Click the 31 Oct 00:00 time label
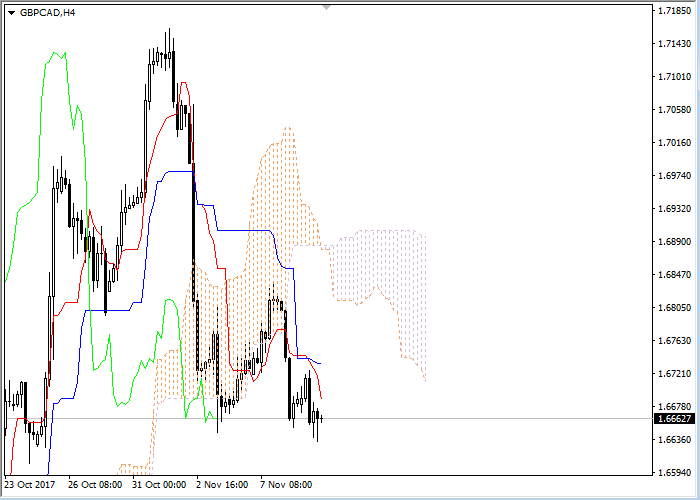The height and width of the screenshot is (500, 700). (x=159, y=485)
